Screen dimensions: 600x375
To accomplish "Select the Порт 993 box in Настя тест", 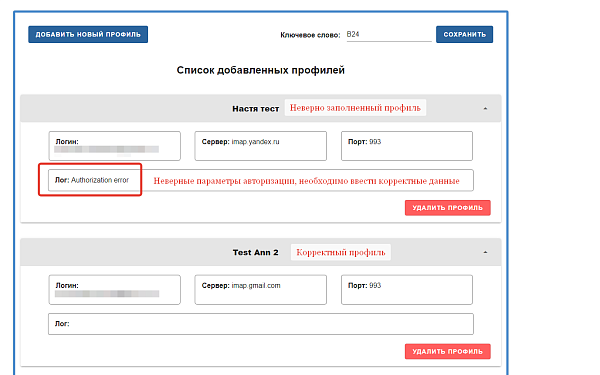I will (407, 146).
